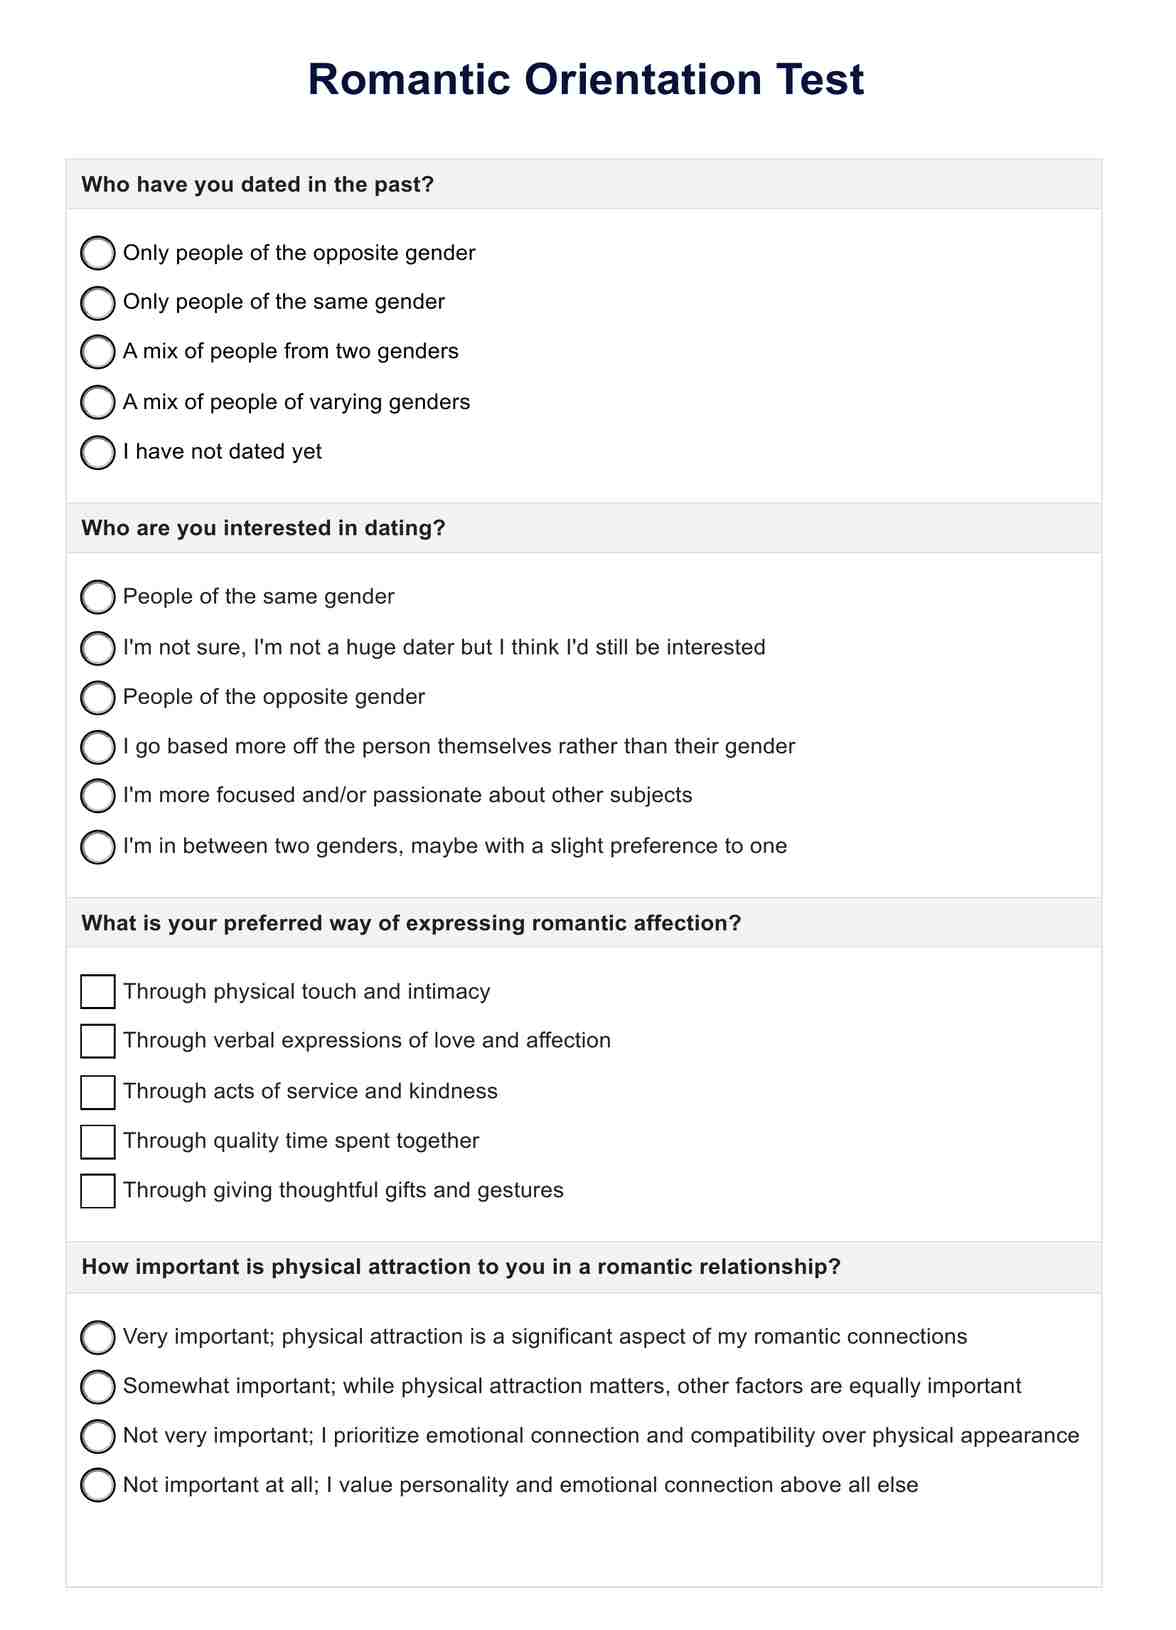
Task: Pick "People of the opposite gender" dating interest
Action: [97, 697]
